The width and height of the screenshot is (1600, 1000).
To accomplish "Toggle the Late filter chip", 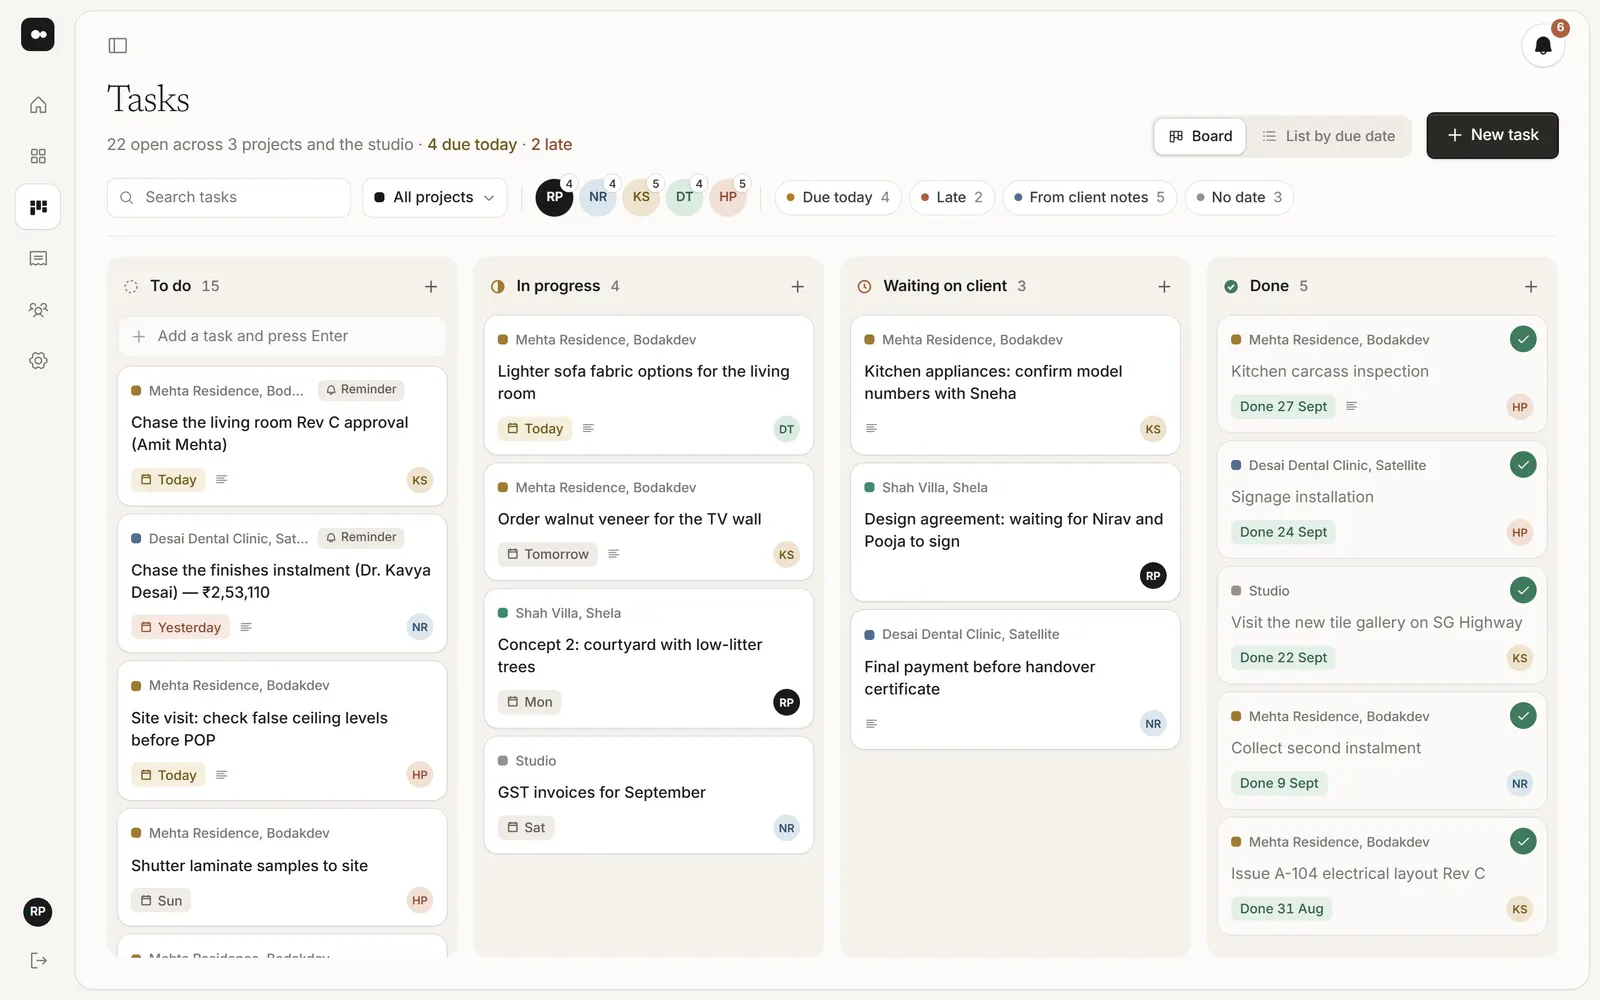I will [952, 197].
